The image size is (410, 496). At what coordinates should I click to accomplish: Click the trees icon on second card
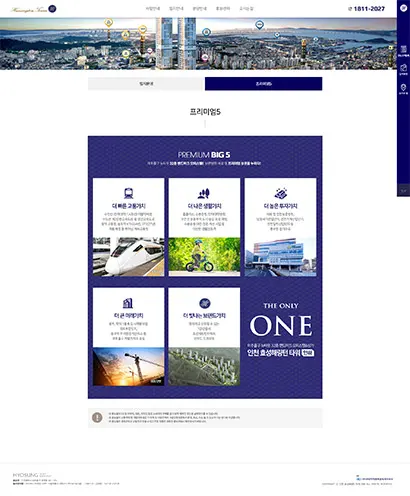coord(204,193)
